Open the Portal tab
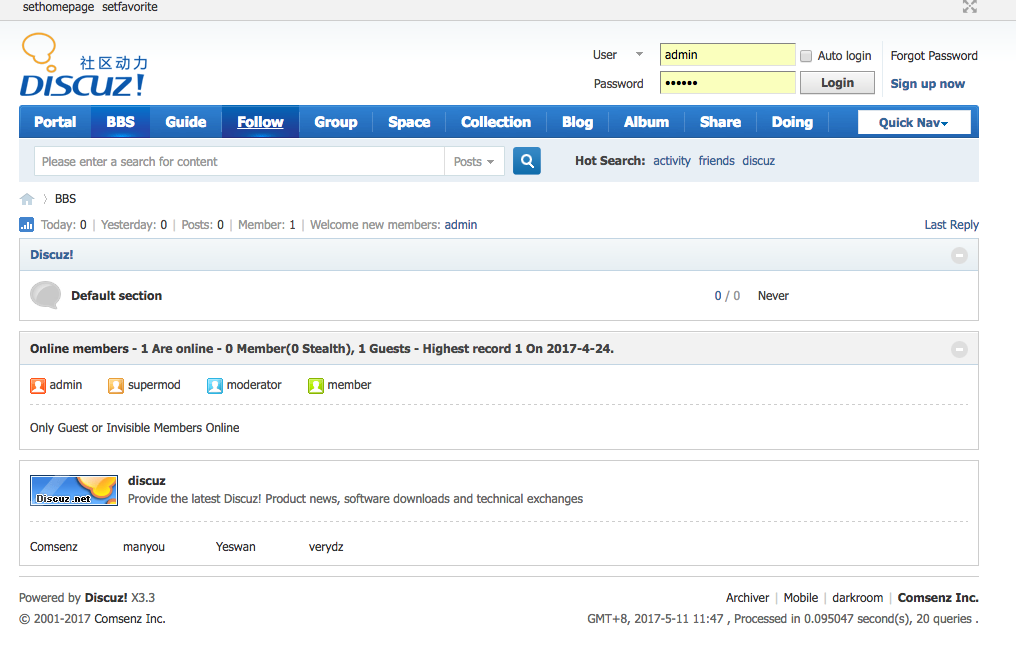The height and width of the screenshot is (662, 1016). 55,122
